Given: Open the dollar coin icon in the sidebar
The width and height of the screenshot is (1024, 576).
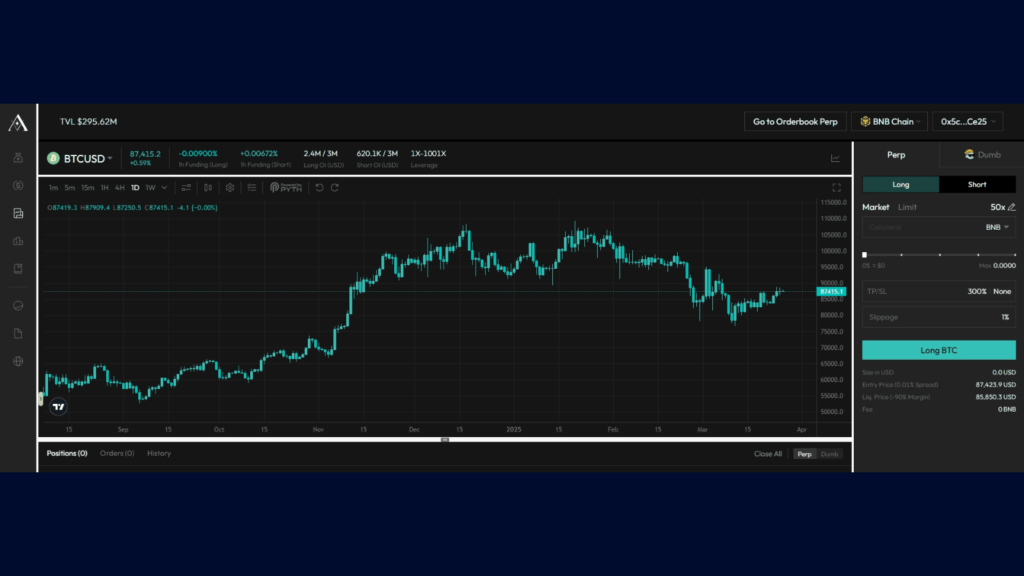Looking at the screenshot, I should pyautogui.click(x=18, y=185).
